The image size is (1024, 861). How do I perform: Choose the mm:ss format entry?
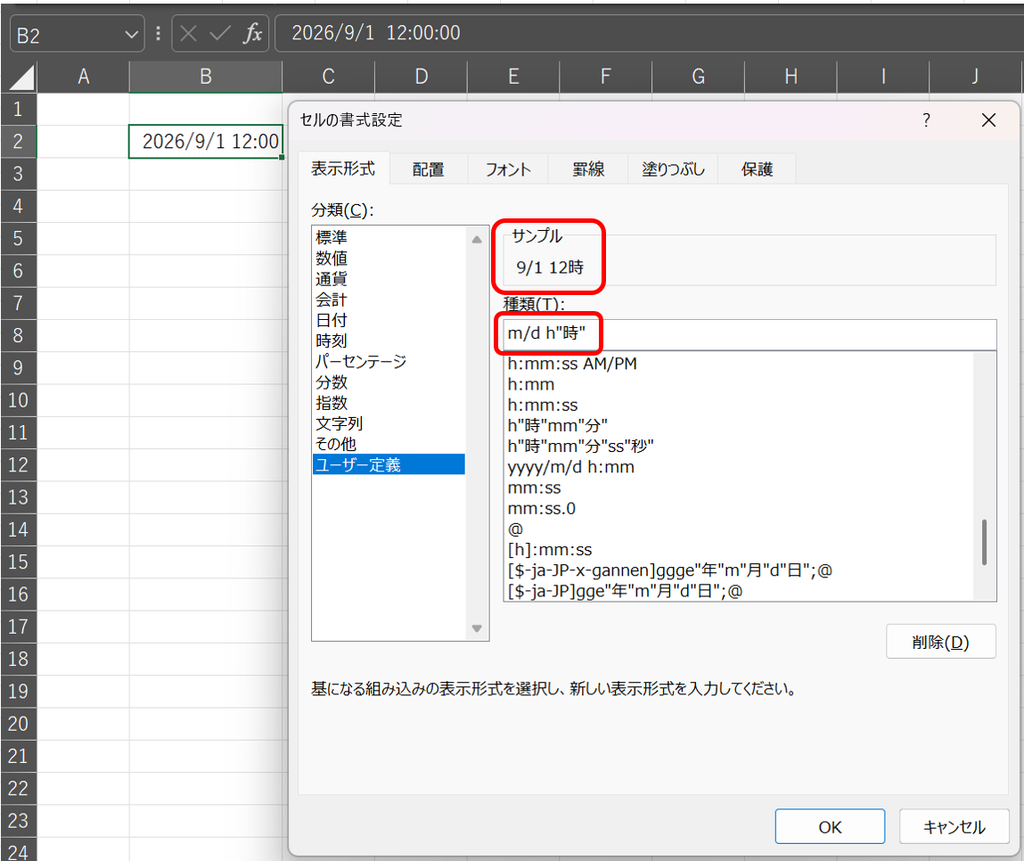(738, 488)
